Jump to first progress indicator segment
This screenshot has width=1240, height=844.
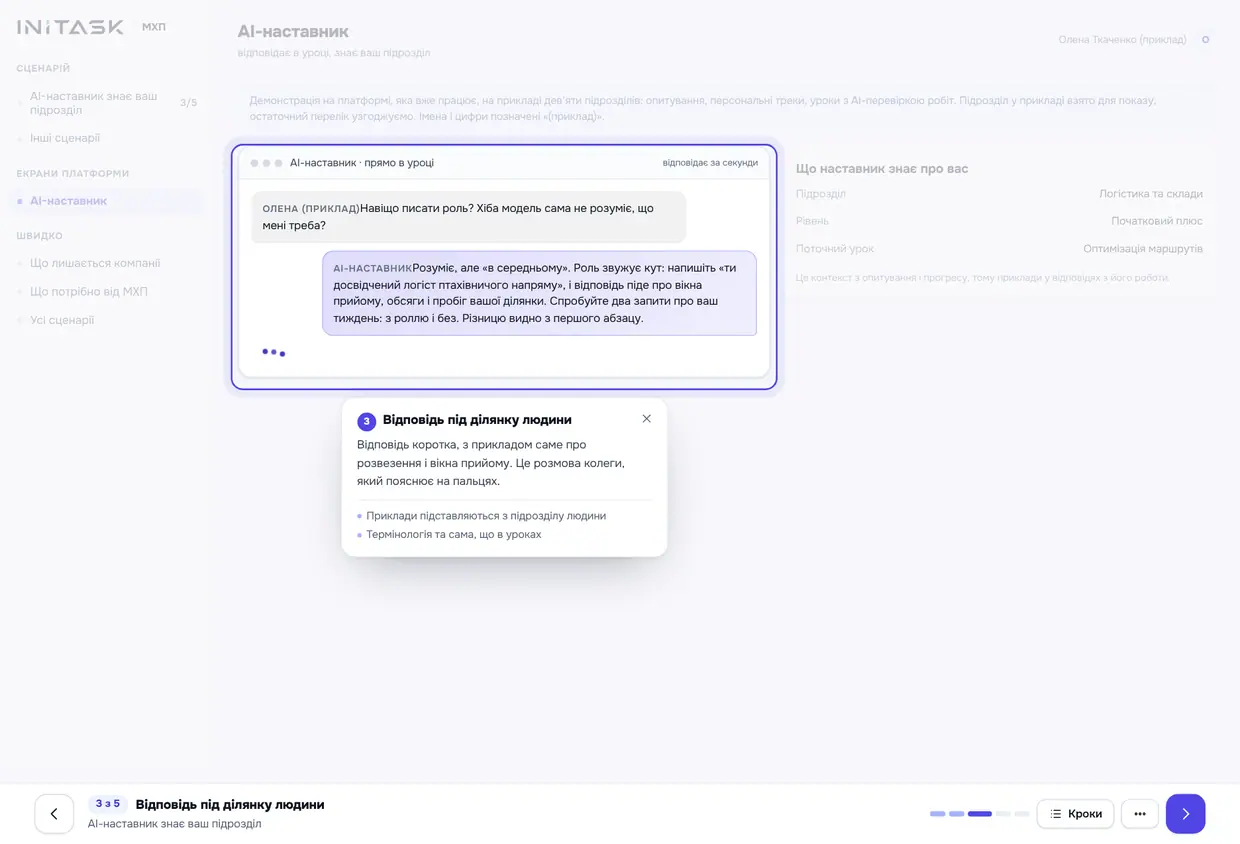pyautogui.click(x=937, y=814)
